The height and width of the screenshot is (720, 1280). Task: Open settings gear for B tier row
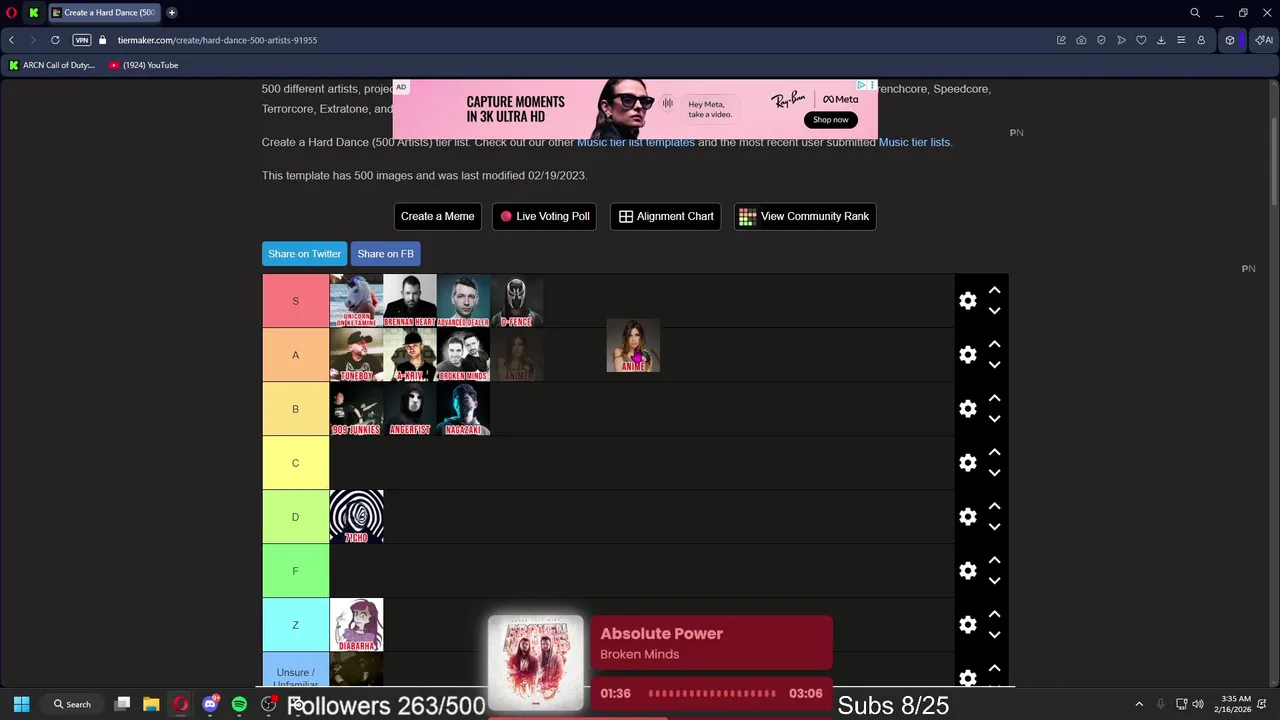(x=968, y=409)
